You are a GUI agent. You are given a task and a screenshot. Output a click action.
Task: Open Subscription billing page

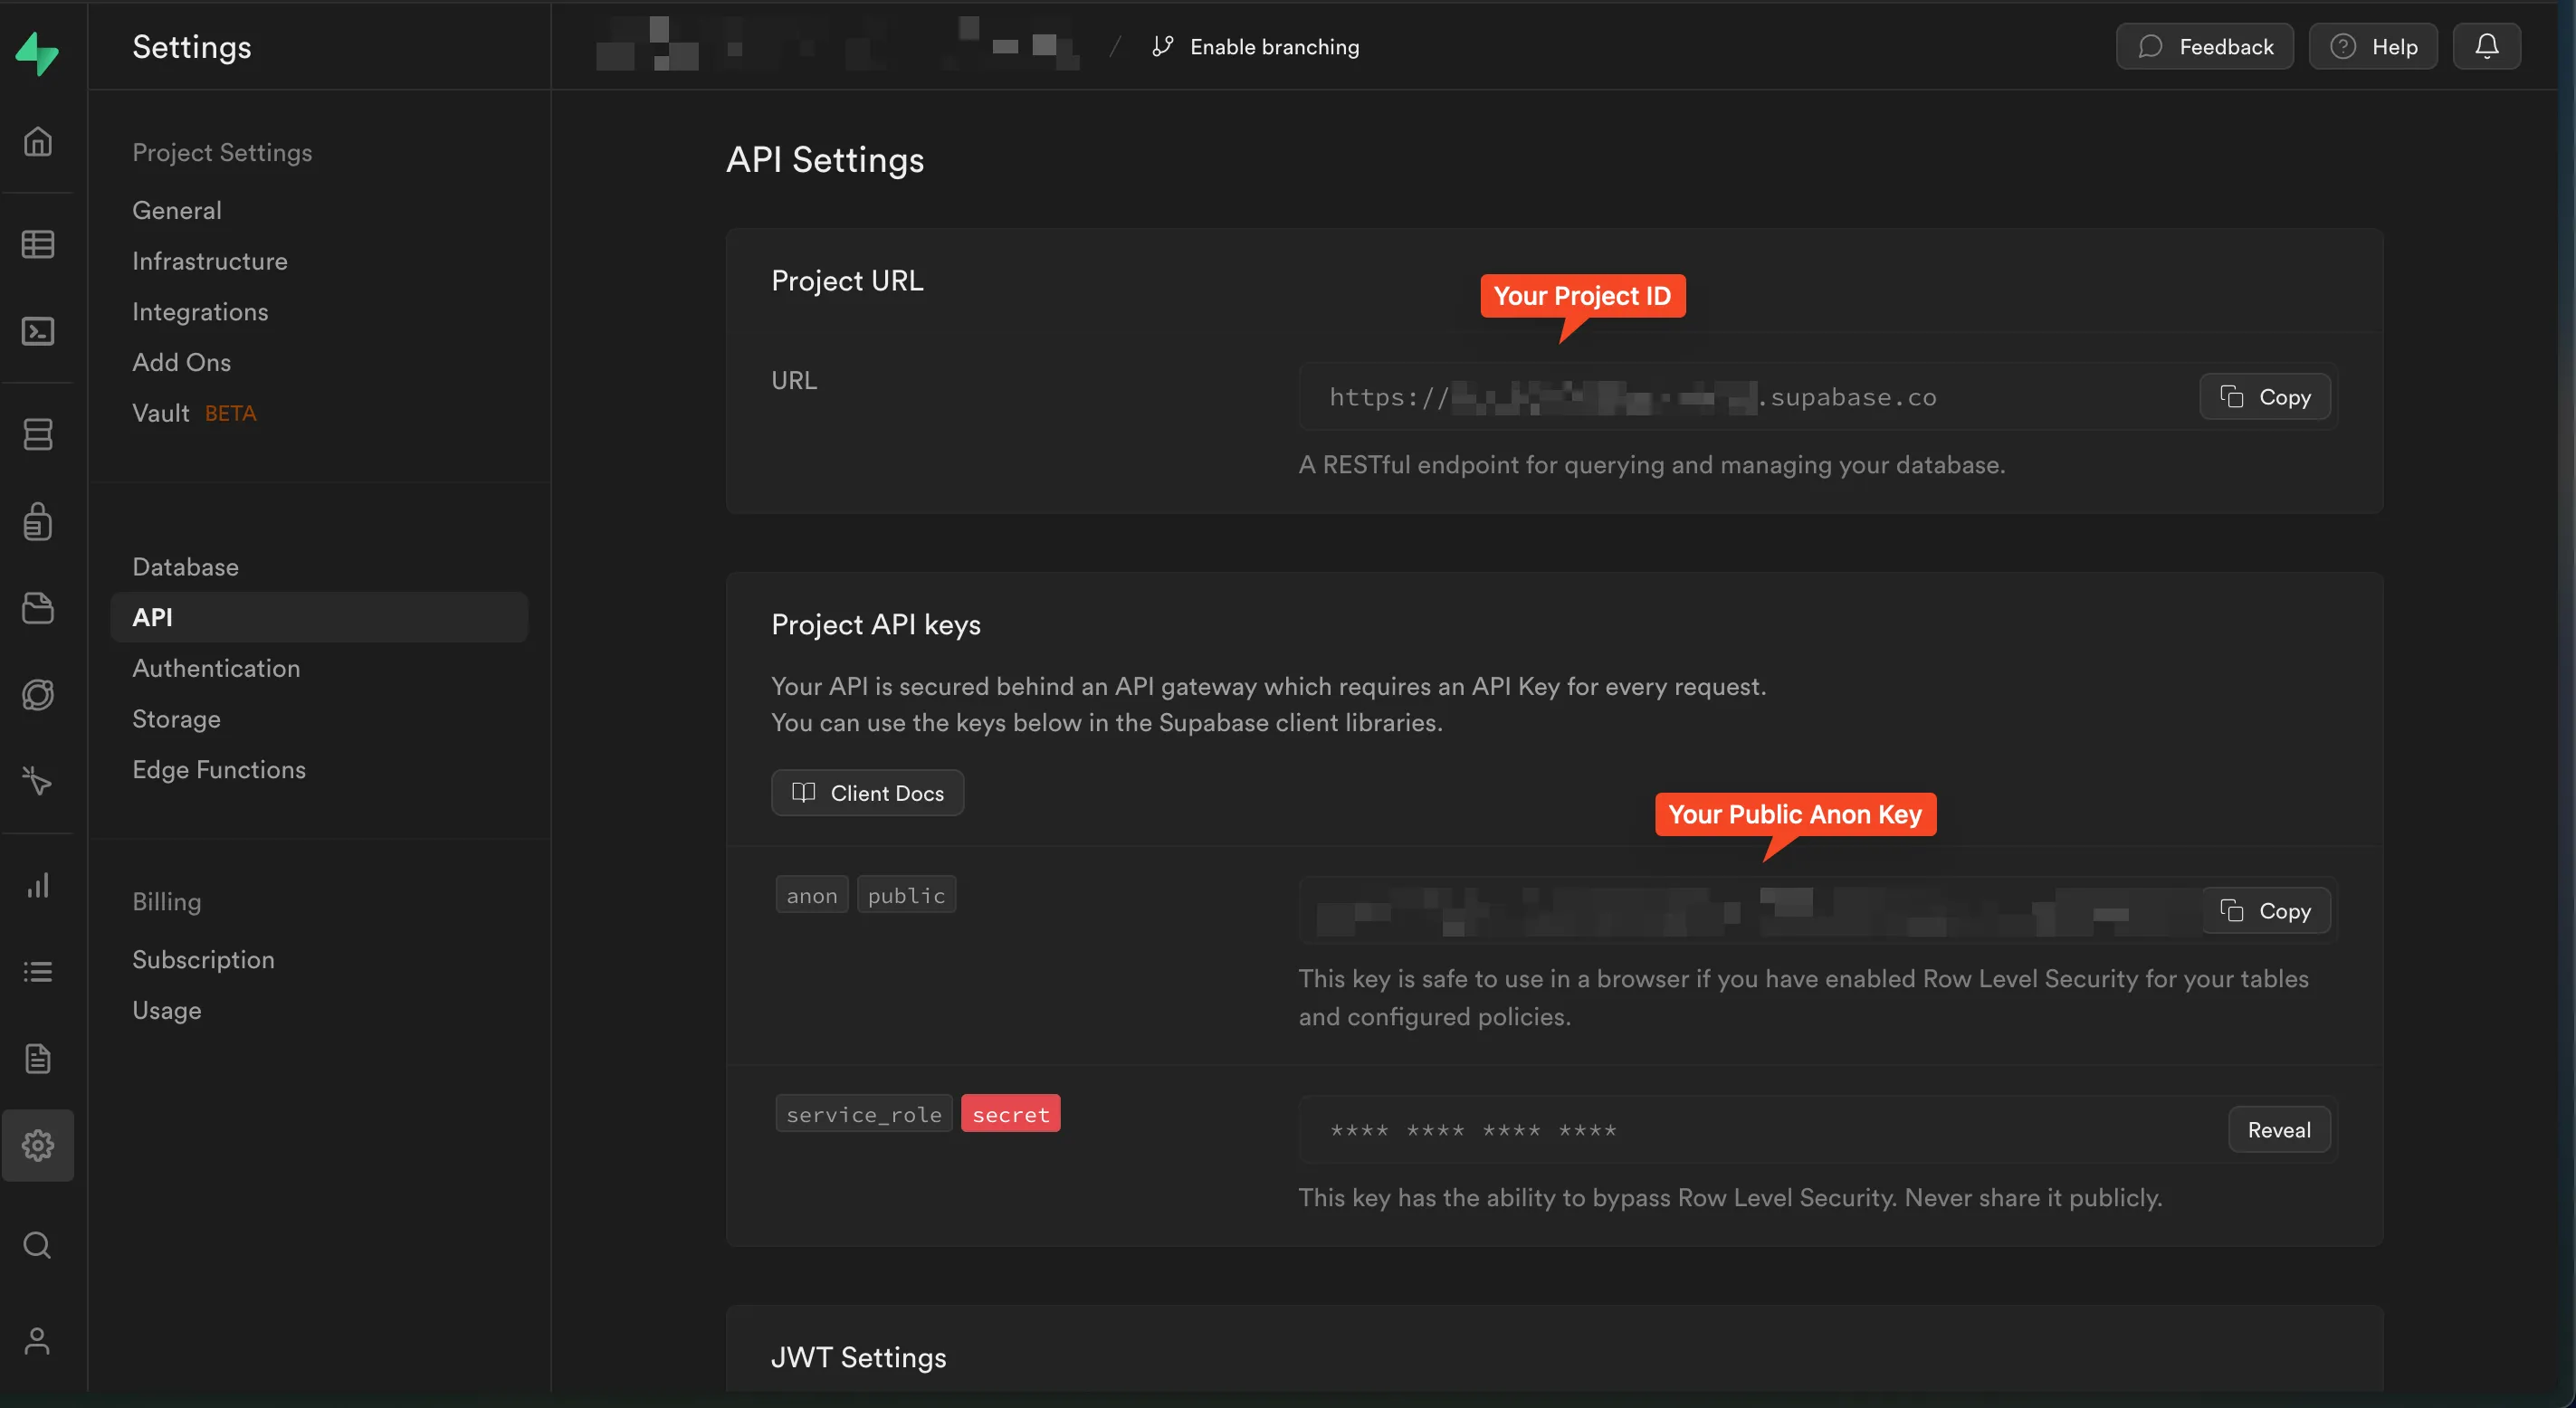coord(203,959)
